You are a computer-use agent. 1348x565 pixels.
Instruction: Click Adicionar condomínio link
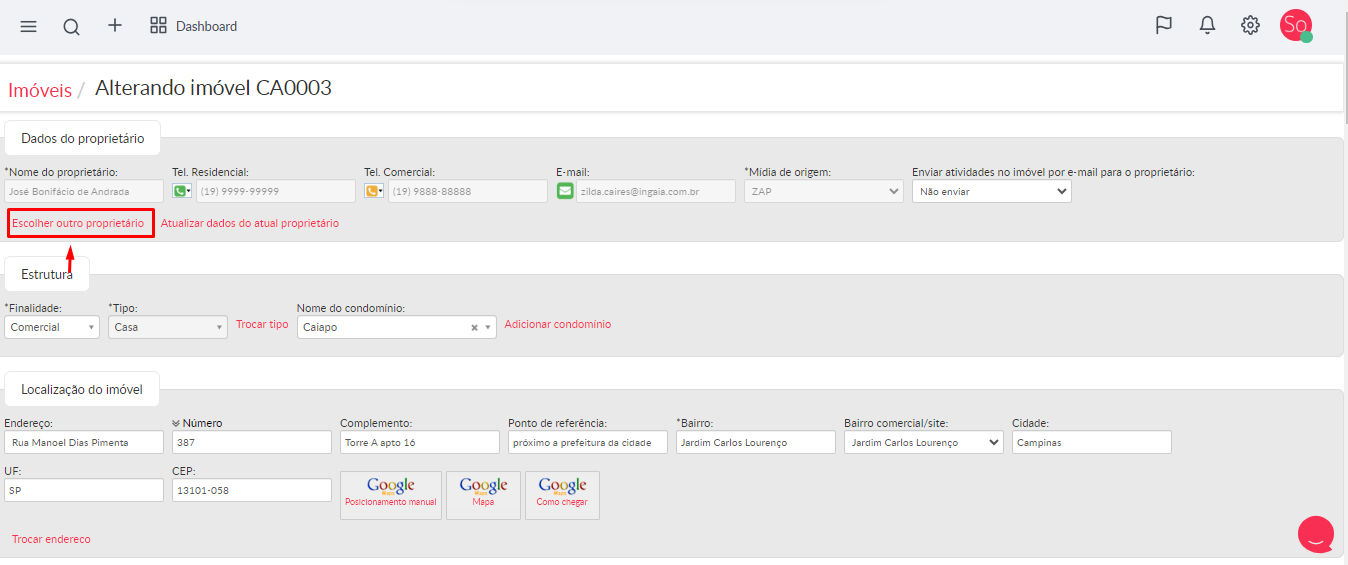[x=558, y=324]
